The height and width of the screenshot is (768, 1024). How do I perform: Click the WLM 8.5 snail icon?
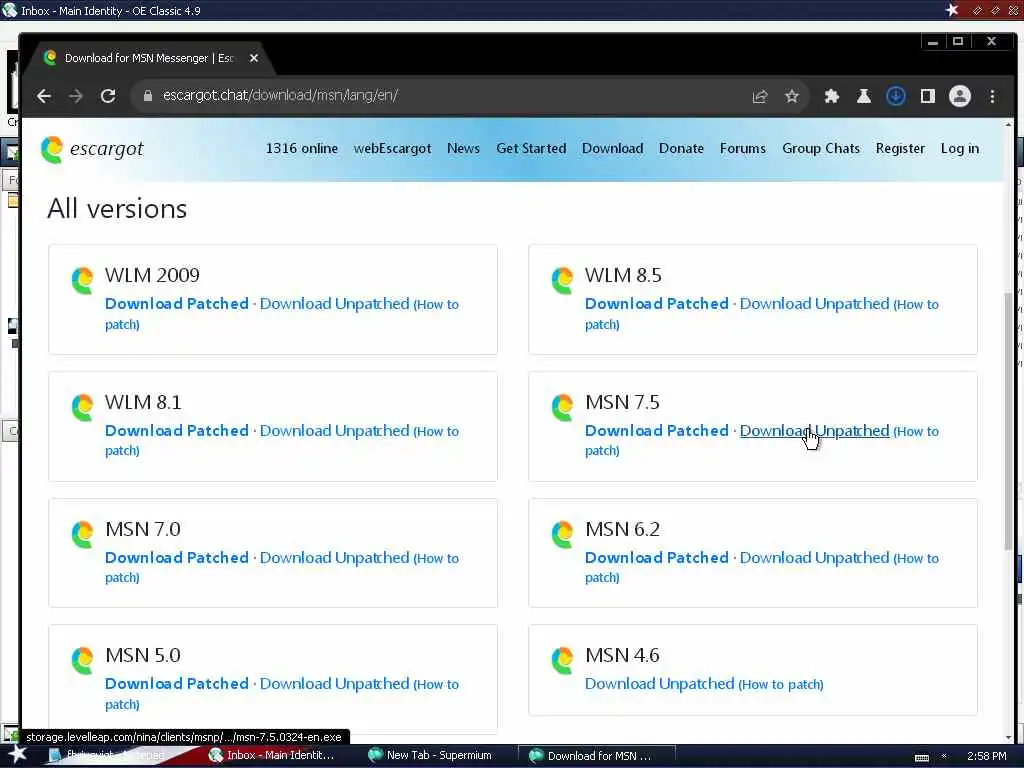[x=562, y=280]
